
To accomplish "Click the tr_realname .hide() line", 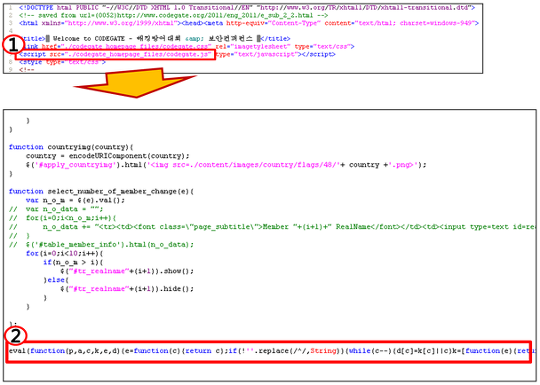I will (x=127, y=289).
